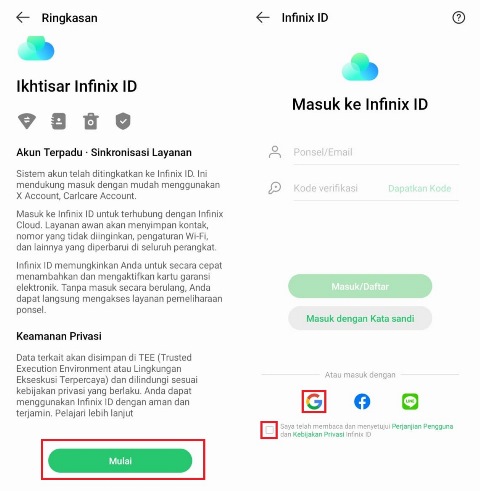The height and width of the screenshot is (491, 480).
Task: Focus the Ponsel/Email input field
Action: coord(376,152)
